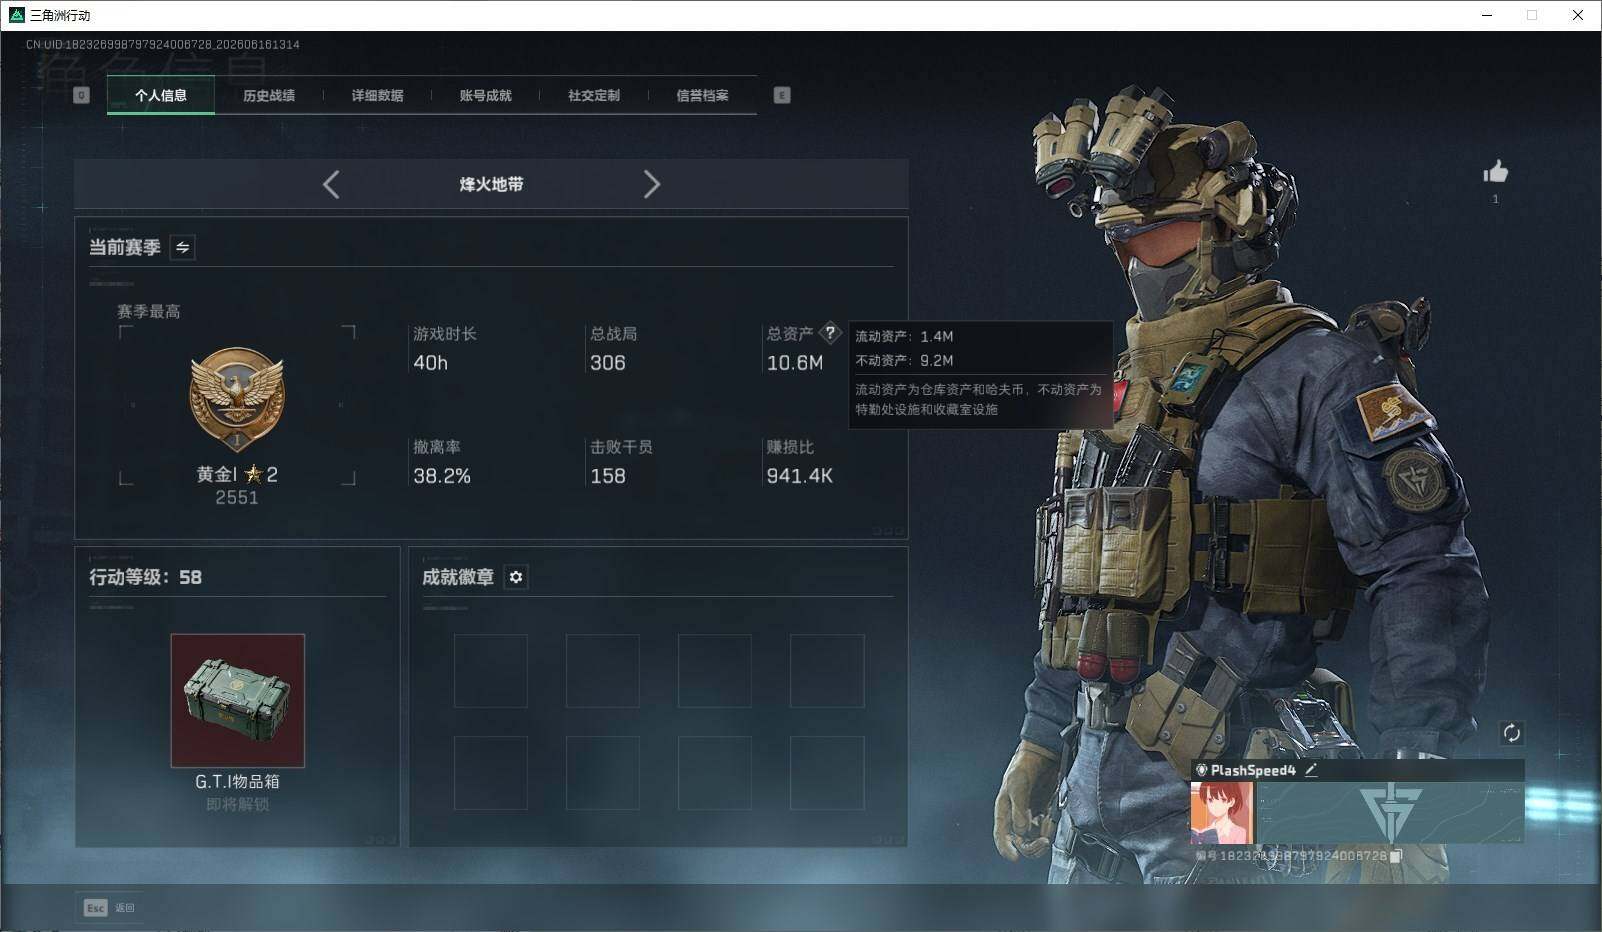Select the 社交定制 tab

point(594,95)
